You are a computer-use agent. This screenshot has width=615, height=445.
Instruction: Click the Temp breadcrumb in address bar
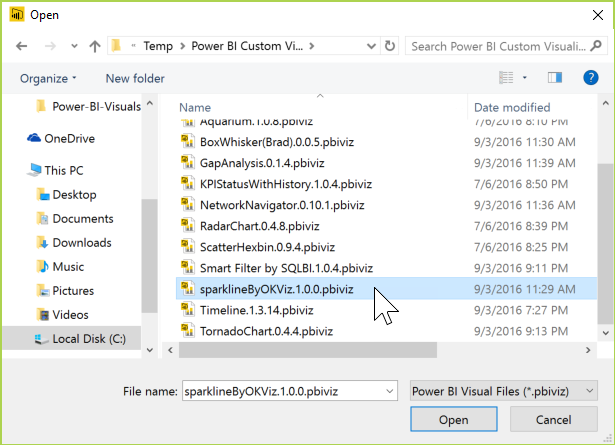[158, 46]
